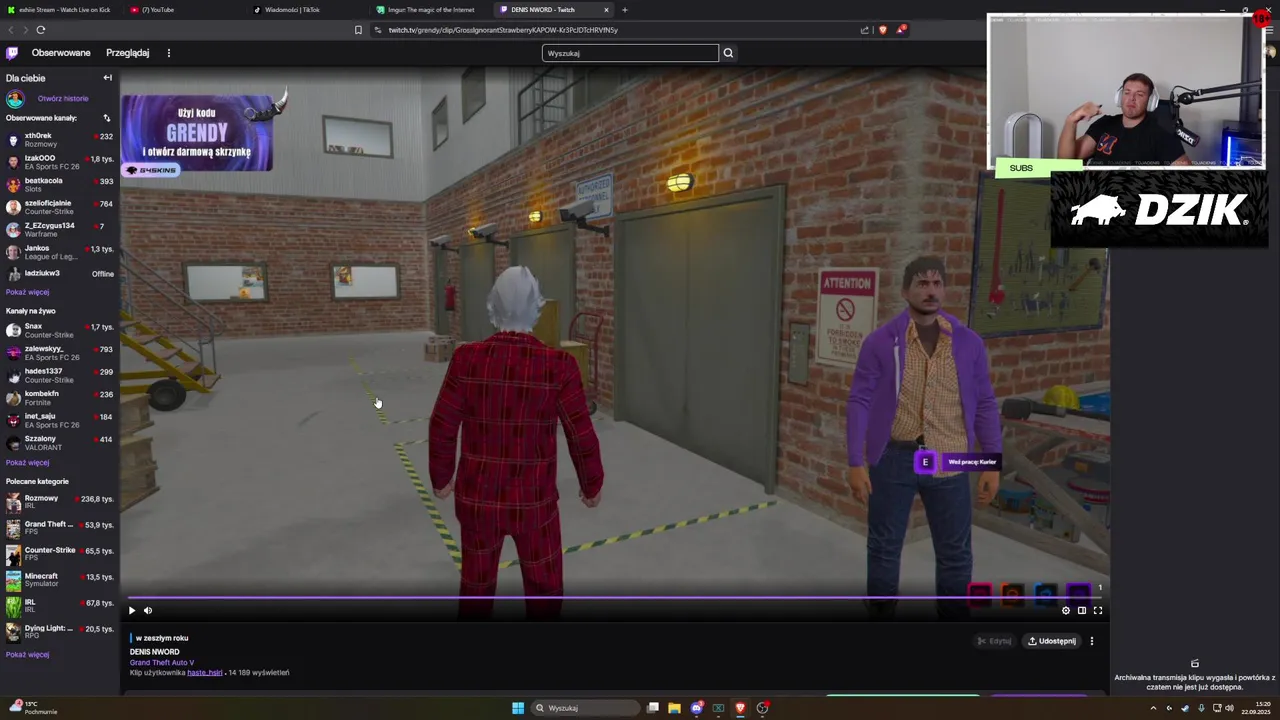Open beatkacola channel in sidebar

pyautogui.click(x=60, y=184)
